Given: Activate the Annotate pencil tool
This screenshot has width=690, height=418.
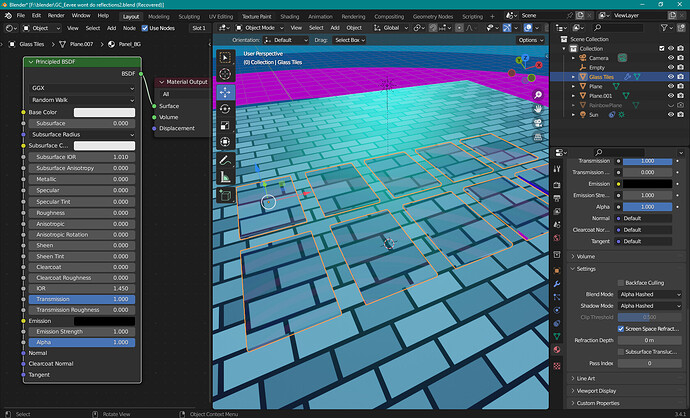Looking at the screenshot, I should (x=225, y=161).
